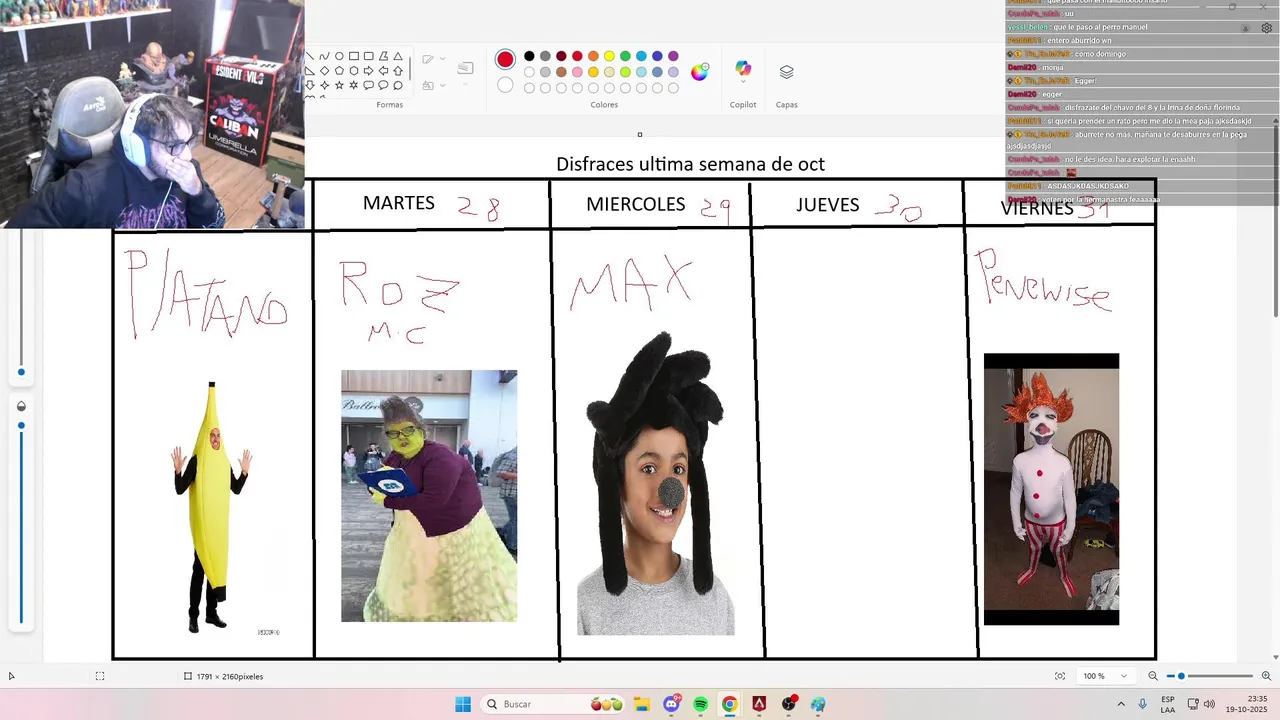
Task: Select the Rounded rectangular callout shape
Action: [x=369, y=85]
